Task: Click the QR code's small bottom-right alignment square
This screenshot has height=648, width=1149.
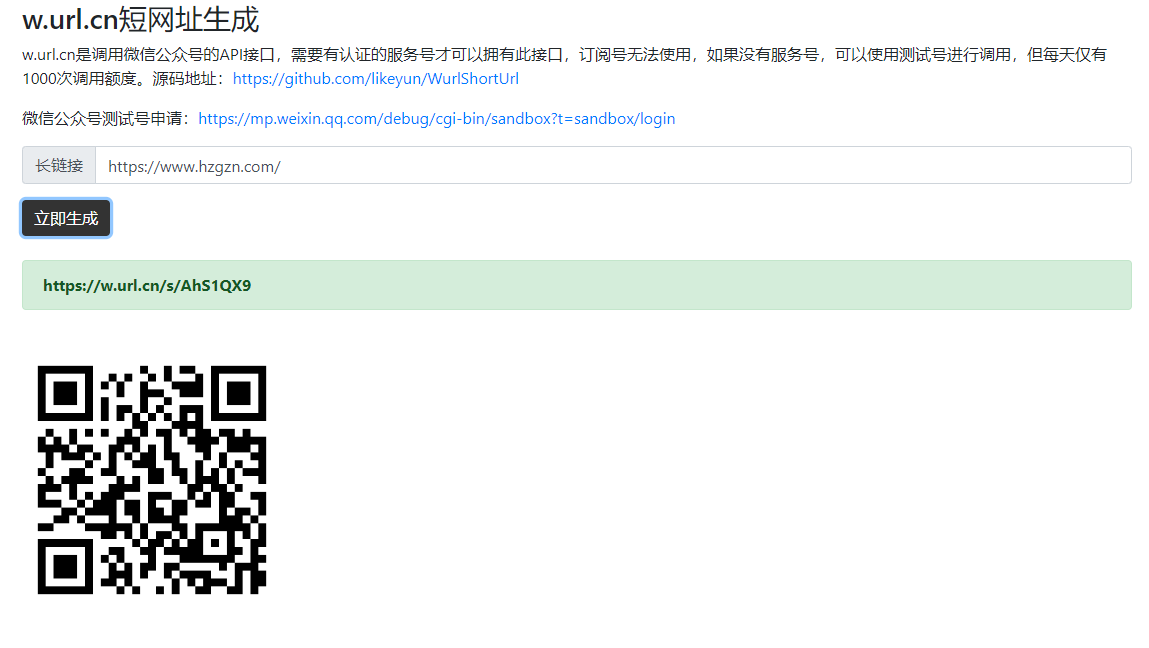Action: (213, 541)
